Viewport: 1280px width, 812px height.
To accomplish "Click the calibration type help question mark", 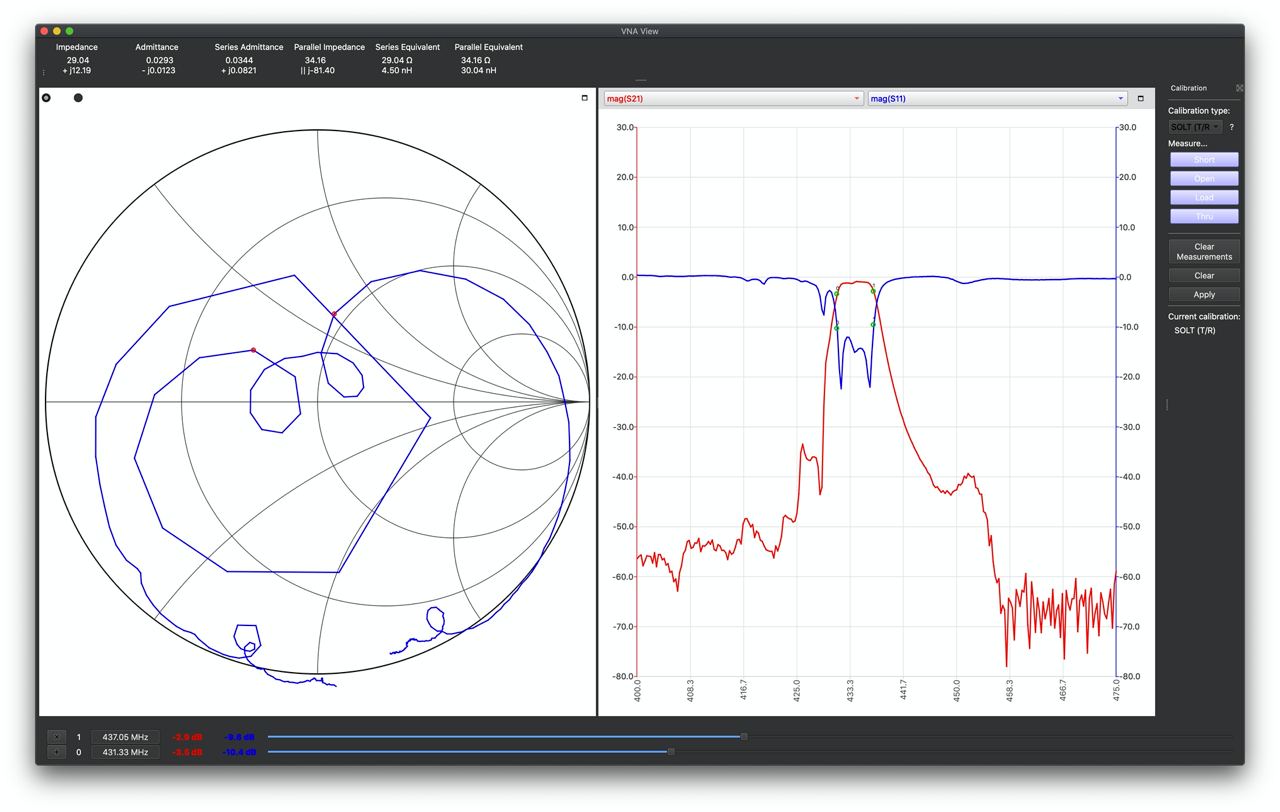I will pos(1231,127).
